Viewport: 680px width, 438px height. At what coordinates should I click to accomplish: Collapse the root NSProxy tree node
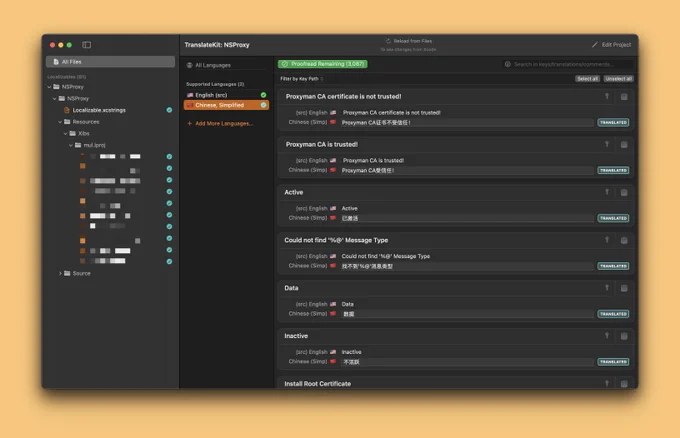[x=49, y=87]
